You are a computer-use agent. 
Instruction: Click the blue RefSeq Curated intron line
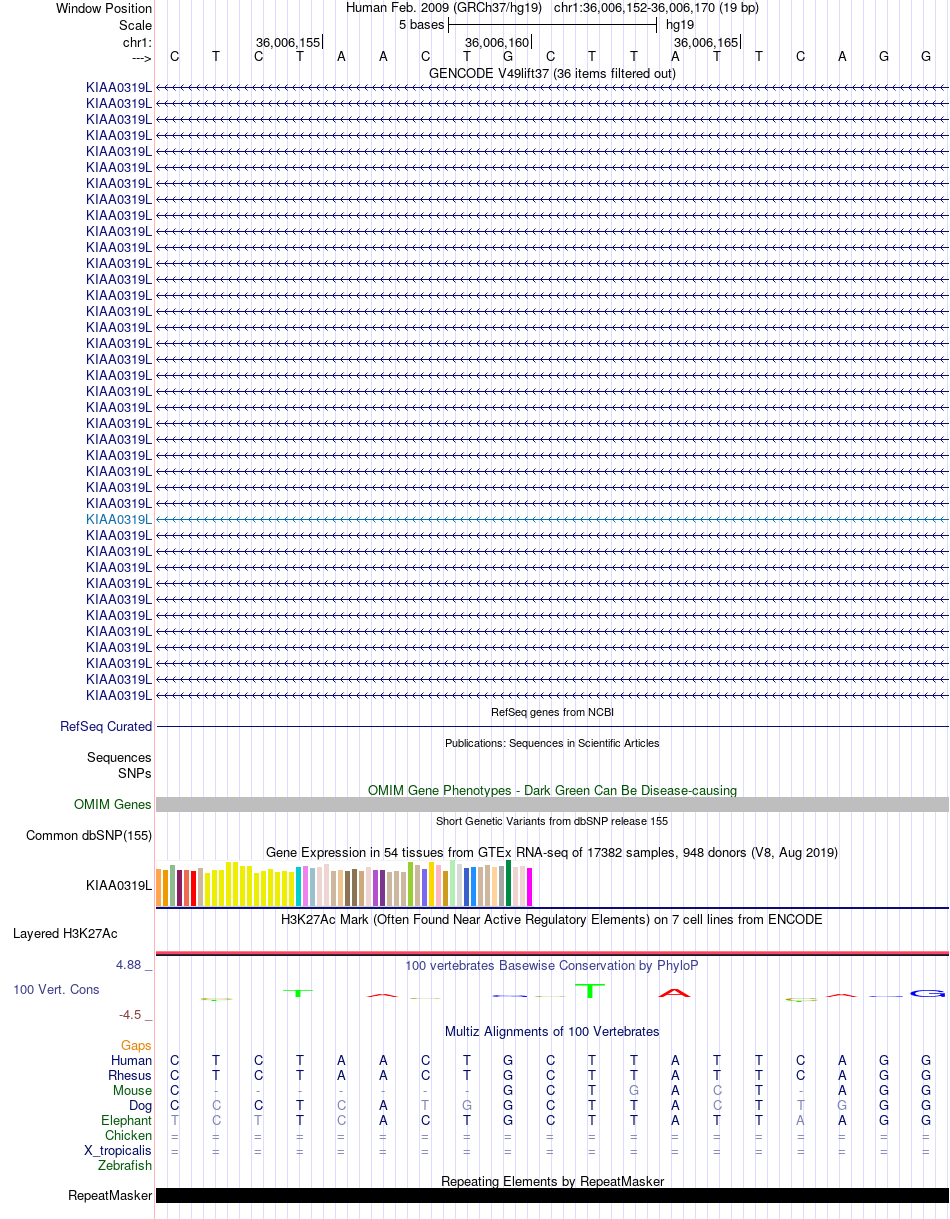552,726
